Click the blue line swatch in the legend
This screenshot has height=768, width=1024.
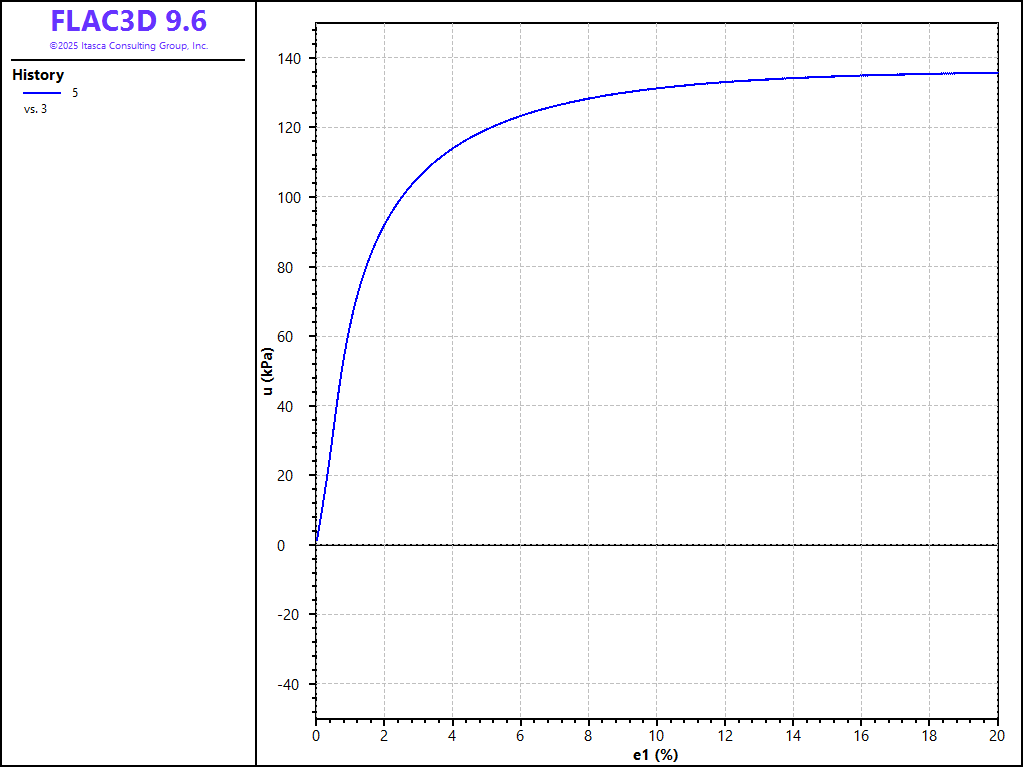(42, 93)
